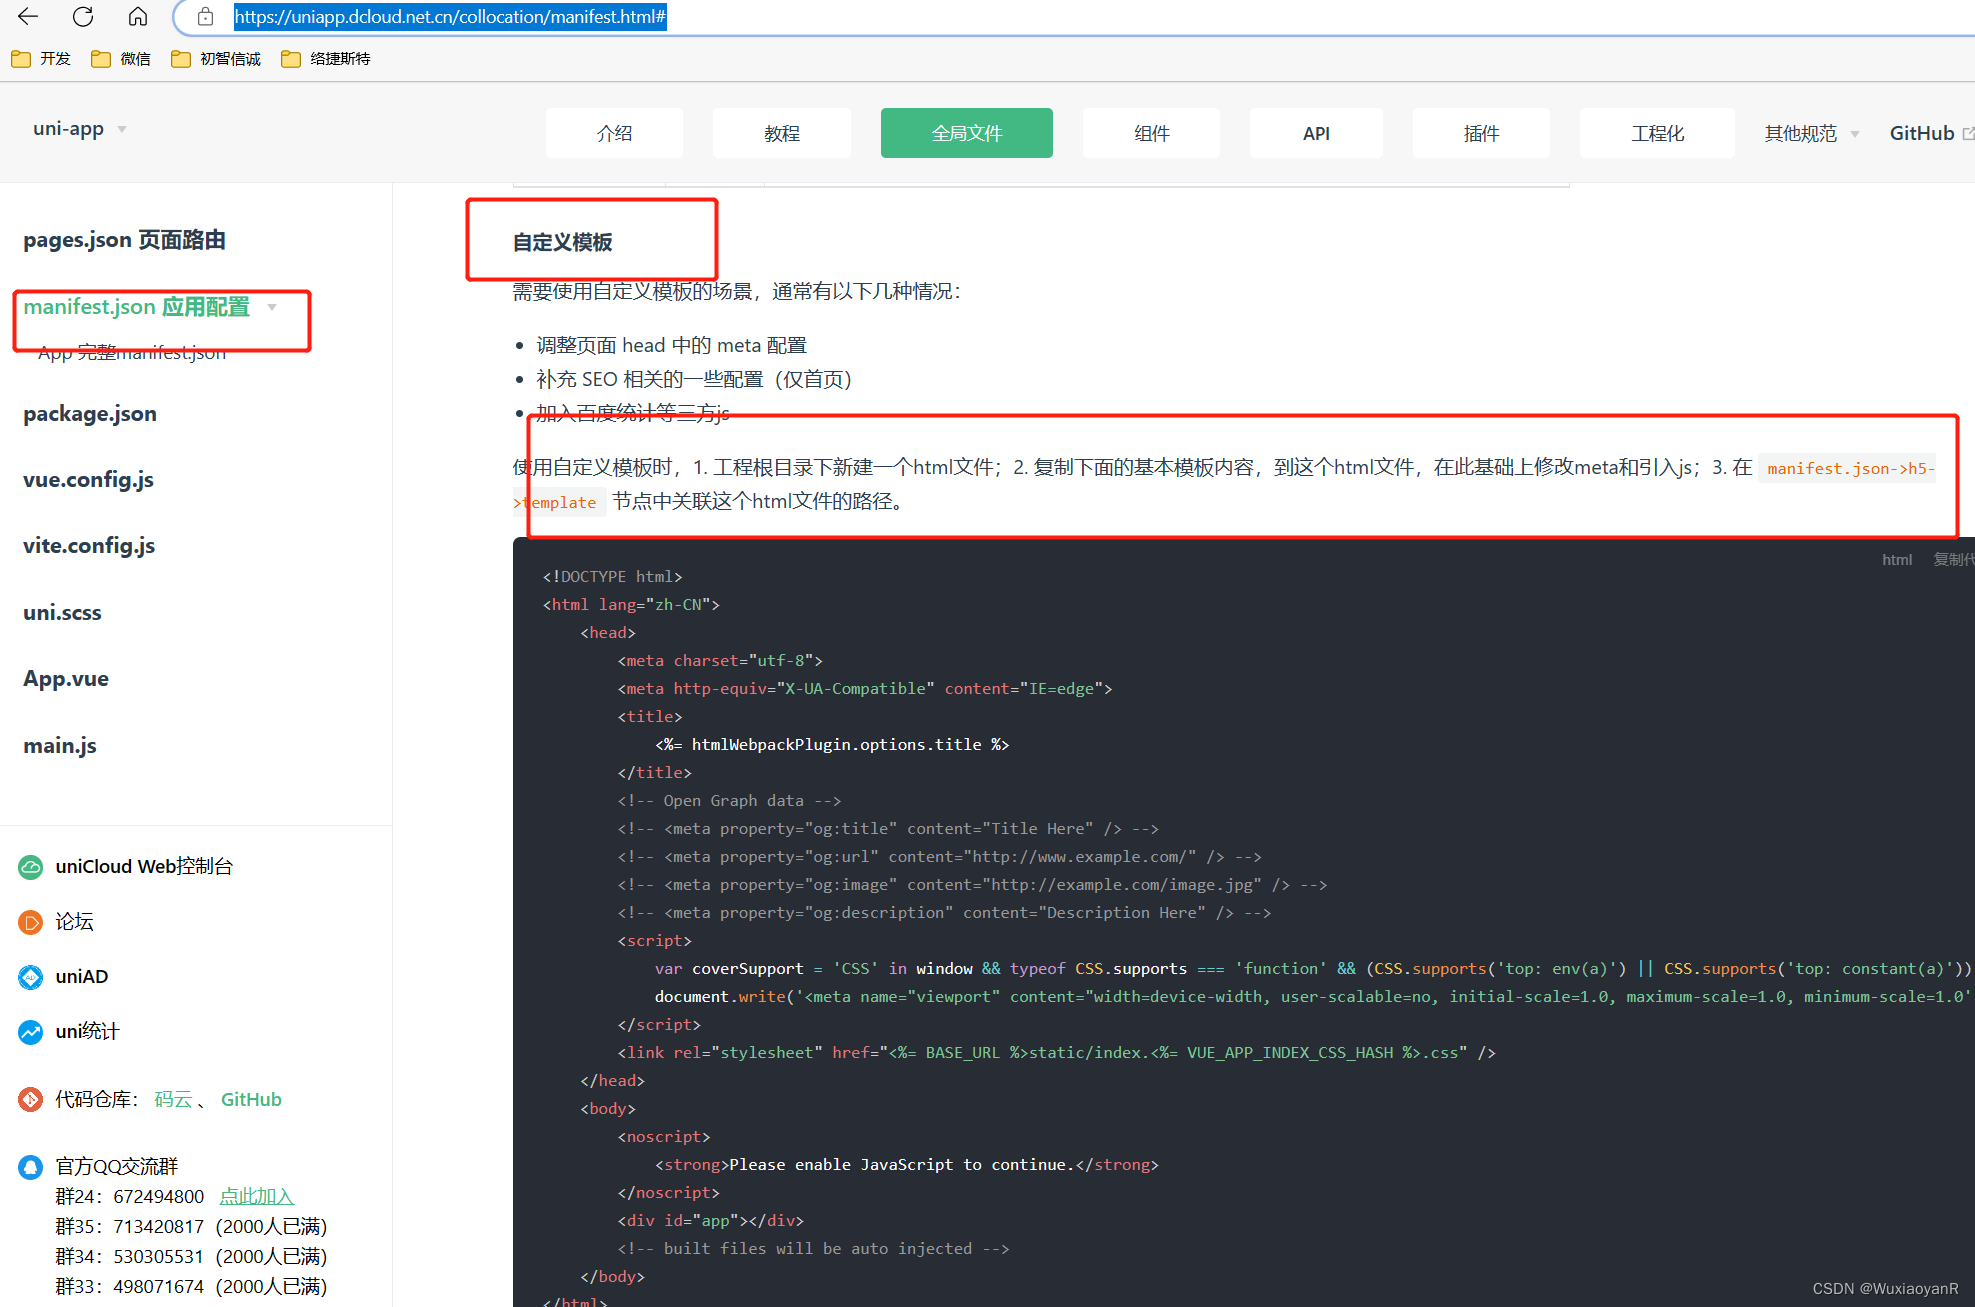Click the 论坛 forum icon
This screenshot has height=1307, width=1975.
(30, 921)
